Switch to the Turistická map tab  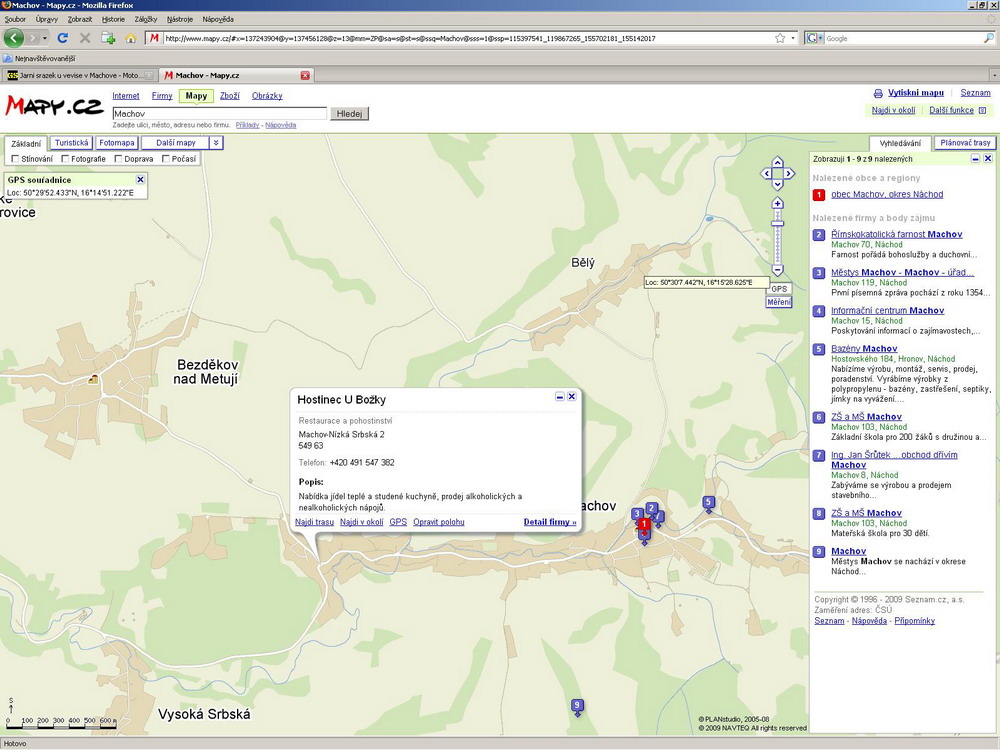tap(72, 143)
